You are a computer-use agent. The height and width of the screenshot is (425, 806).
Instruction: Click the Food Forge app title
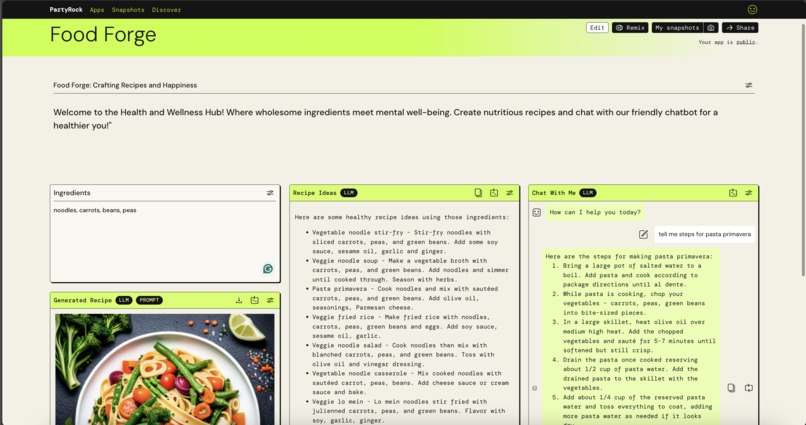[x=103, y=34]
